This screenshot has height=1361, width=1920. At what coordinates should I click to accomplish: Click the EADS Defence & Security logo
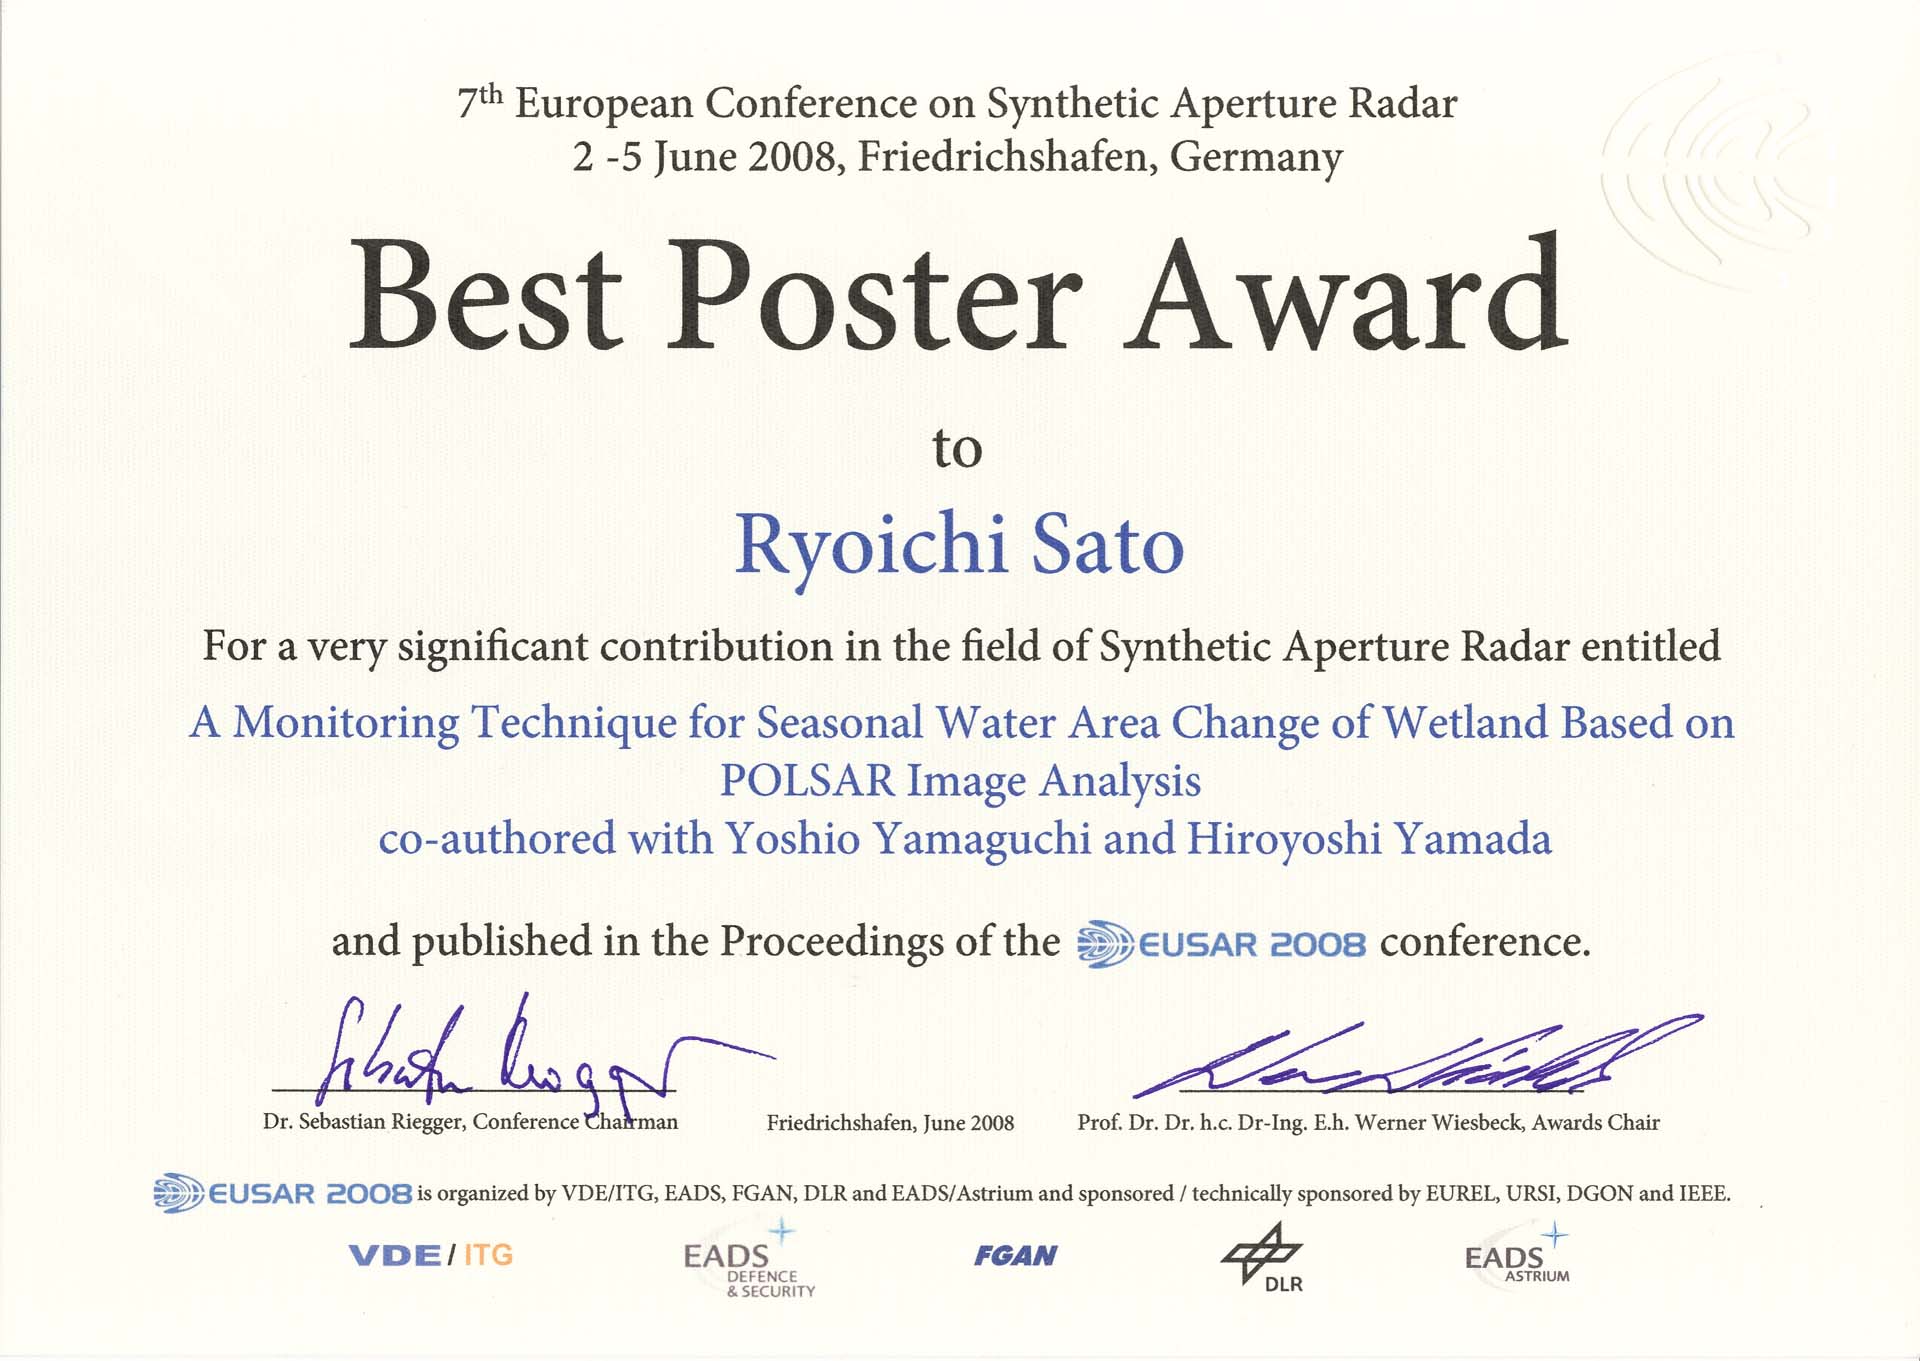click(748, 1263)
